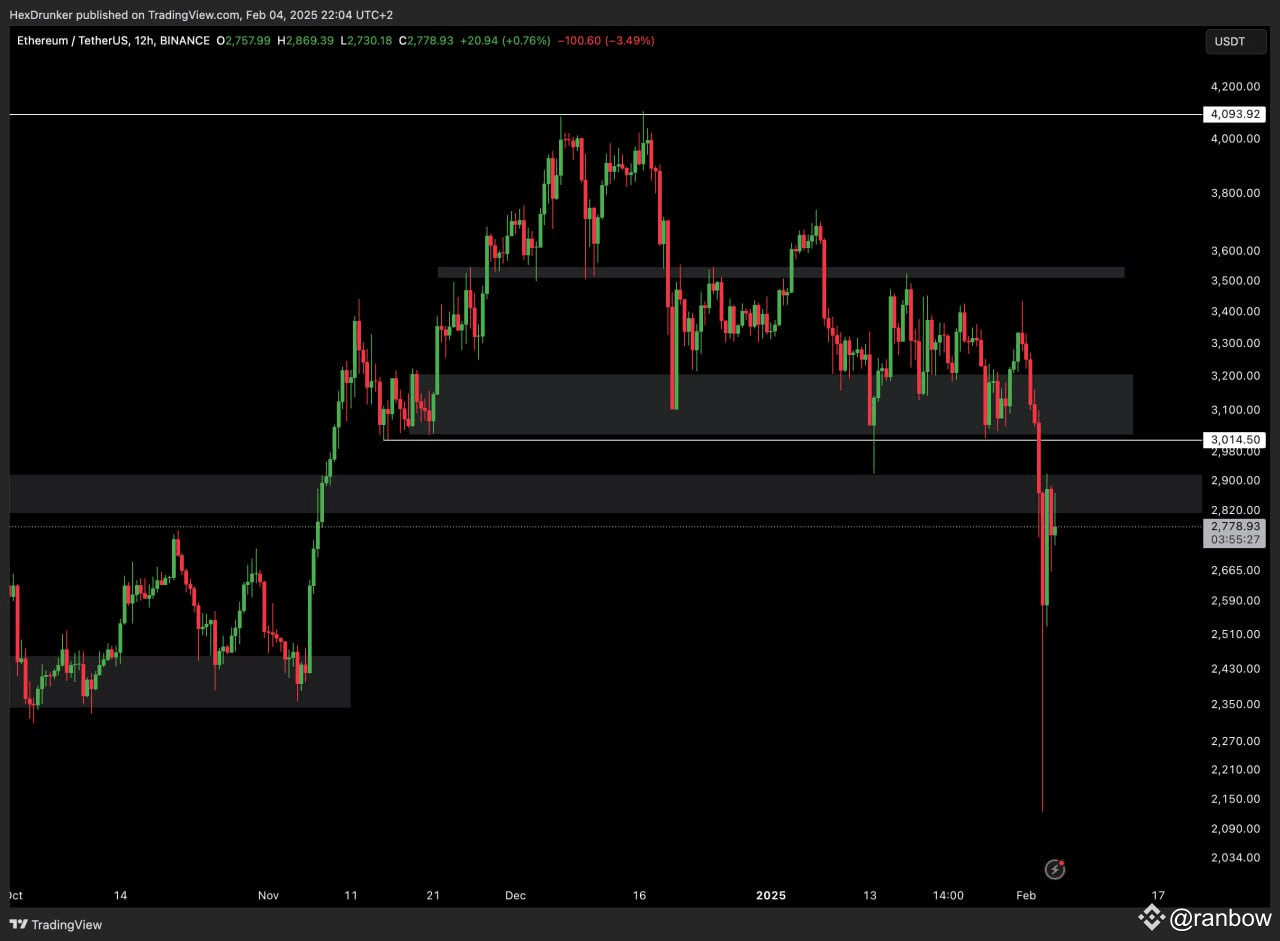Image resolution: width=1280 pixels, height=941 pixels.
Task: Click the 2,900.00 price axis label
Action: (1236, 481)
